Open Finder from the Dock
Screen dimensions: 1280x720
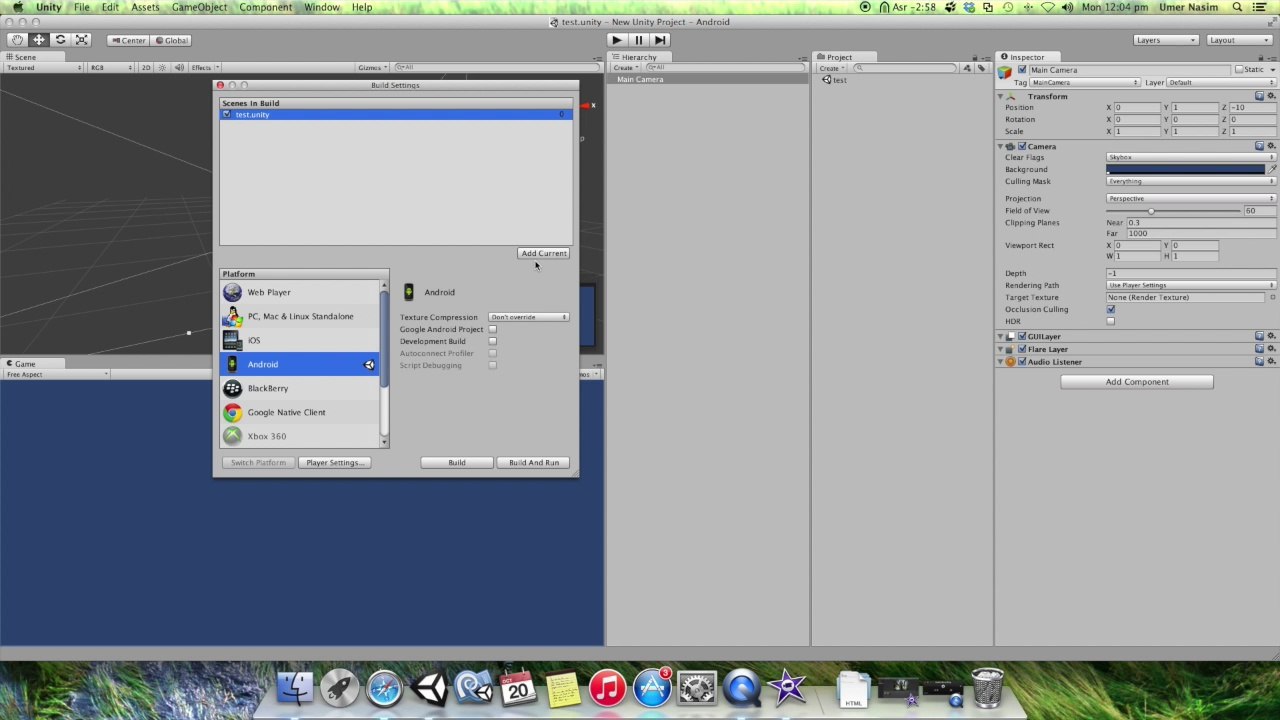[295, 688]
